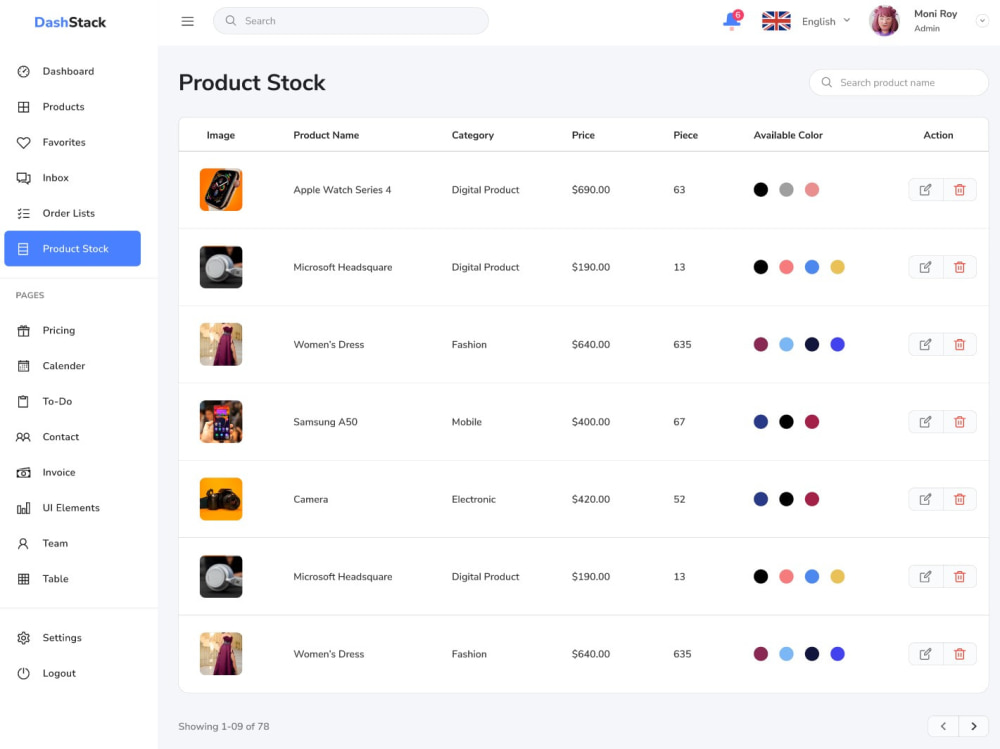The width and height of the screenshot is (1000, 749).
Task: Click the Calender icon in sidebar
Action: (x=24, y=366)
